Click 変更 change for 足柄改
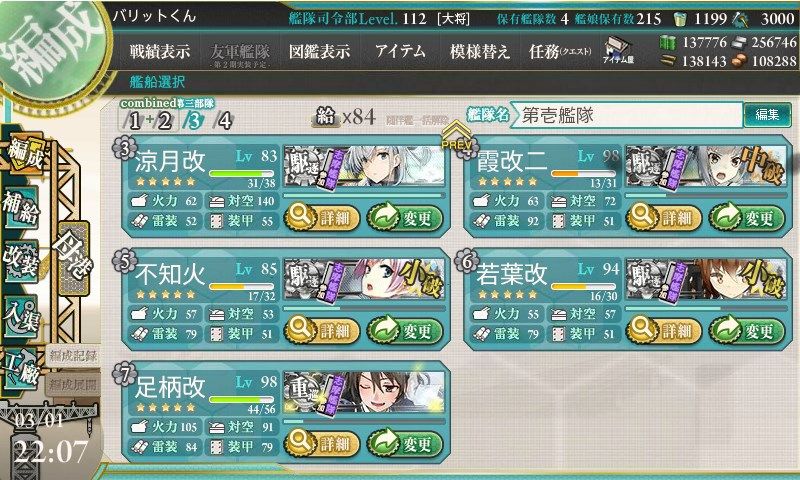Viewport: 800px width, 480px height. (x=405, y=444)
